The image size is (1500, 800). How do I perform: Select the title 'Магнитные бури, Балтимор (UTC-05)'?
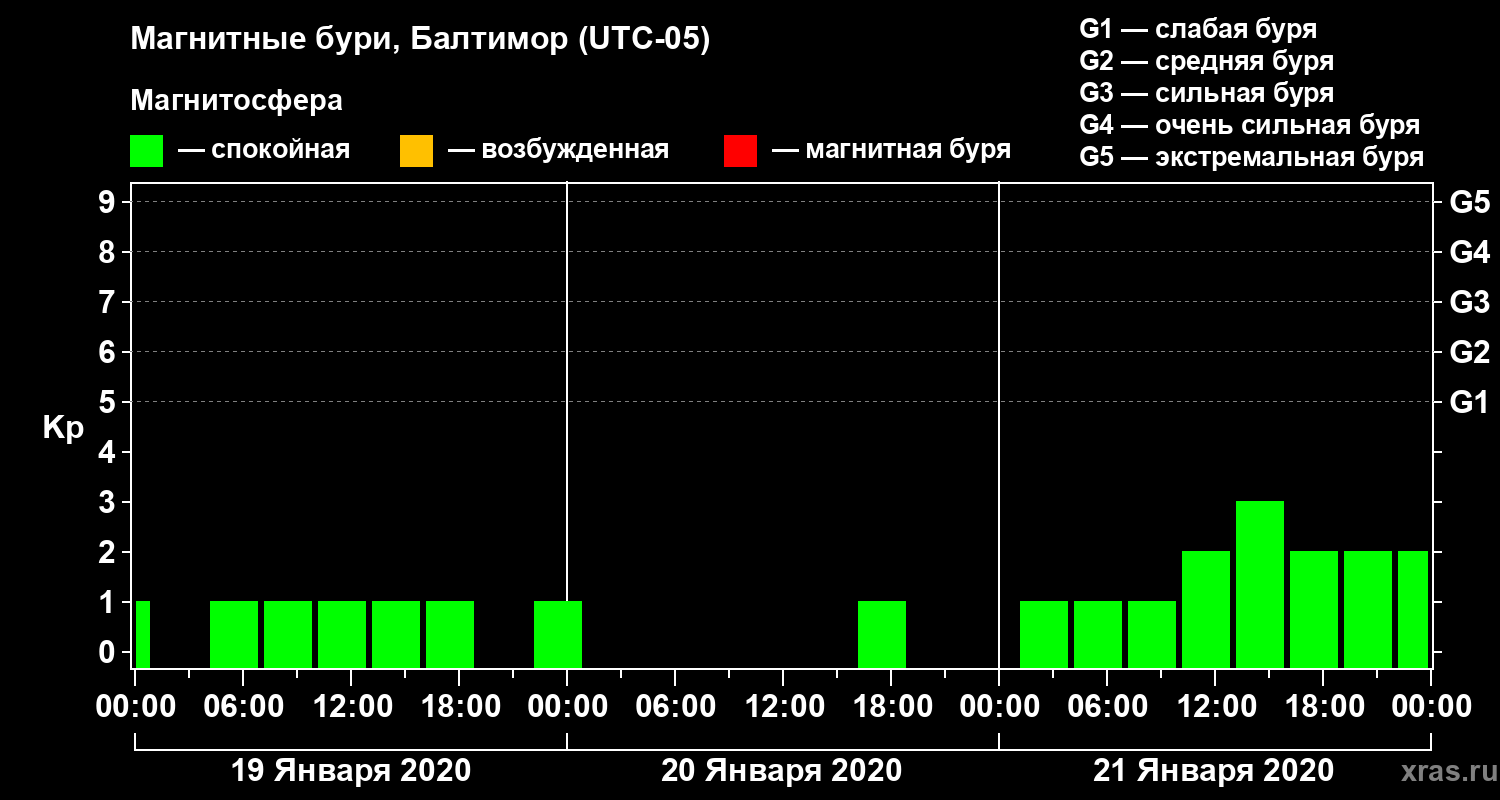coord(420,40)
